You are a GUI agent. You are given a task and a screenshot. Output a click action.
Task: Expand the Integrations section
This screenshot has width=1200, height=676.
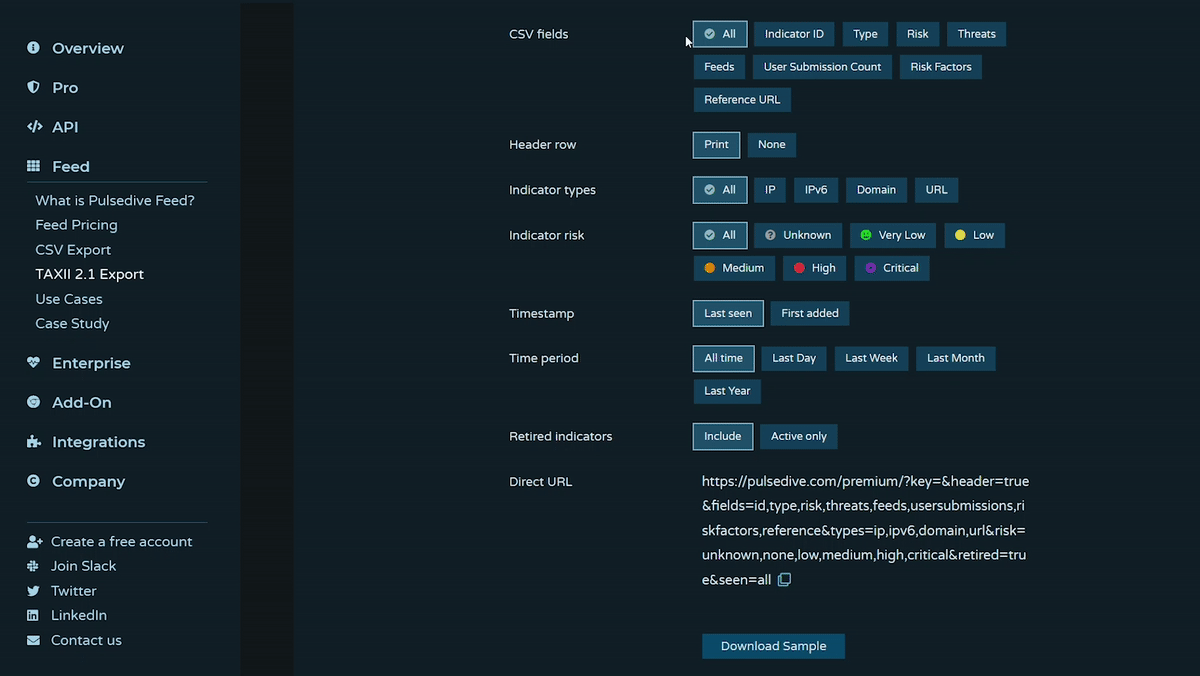click(97, 441)
